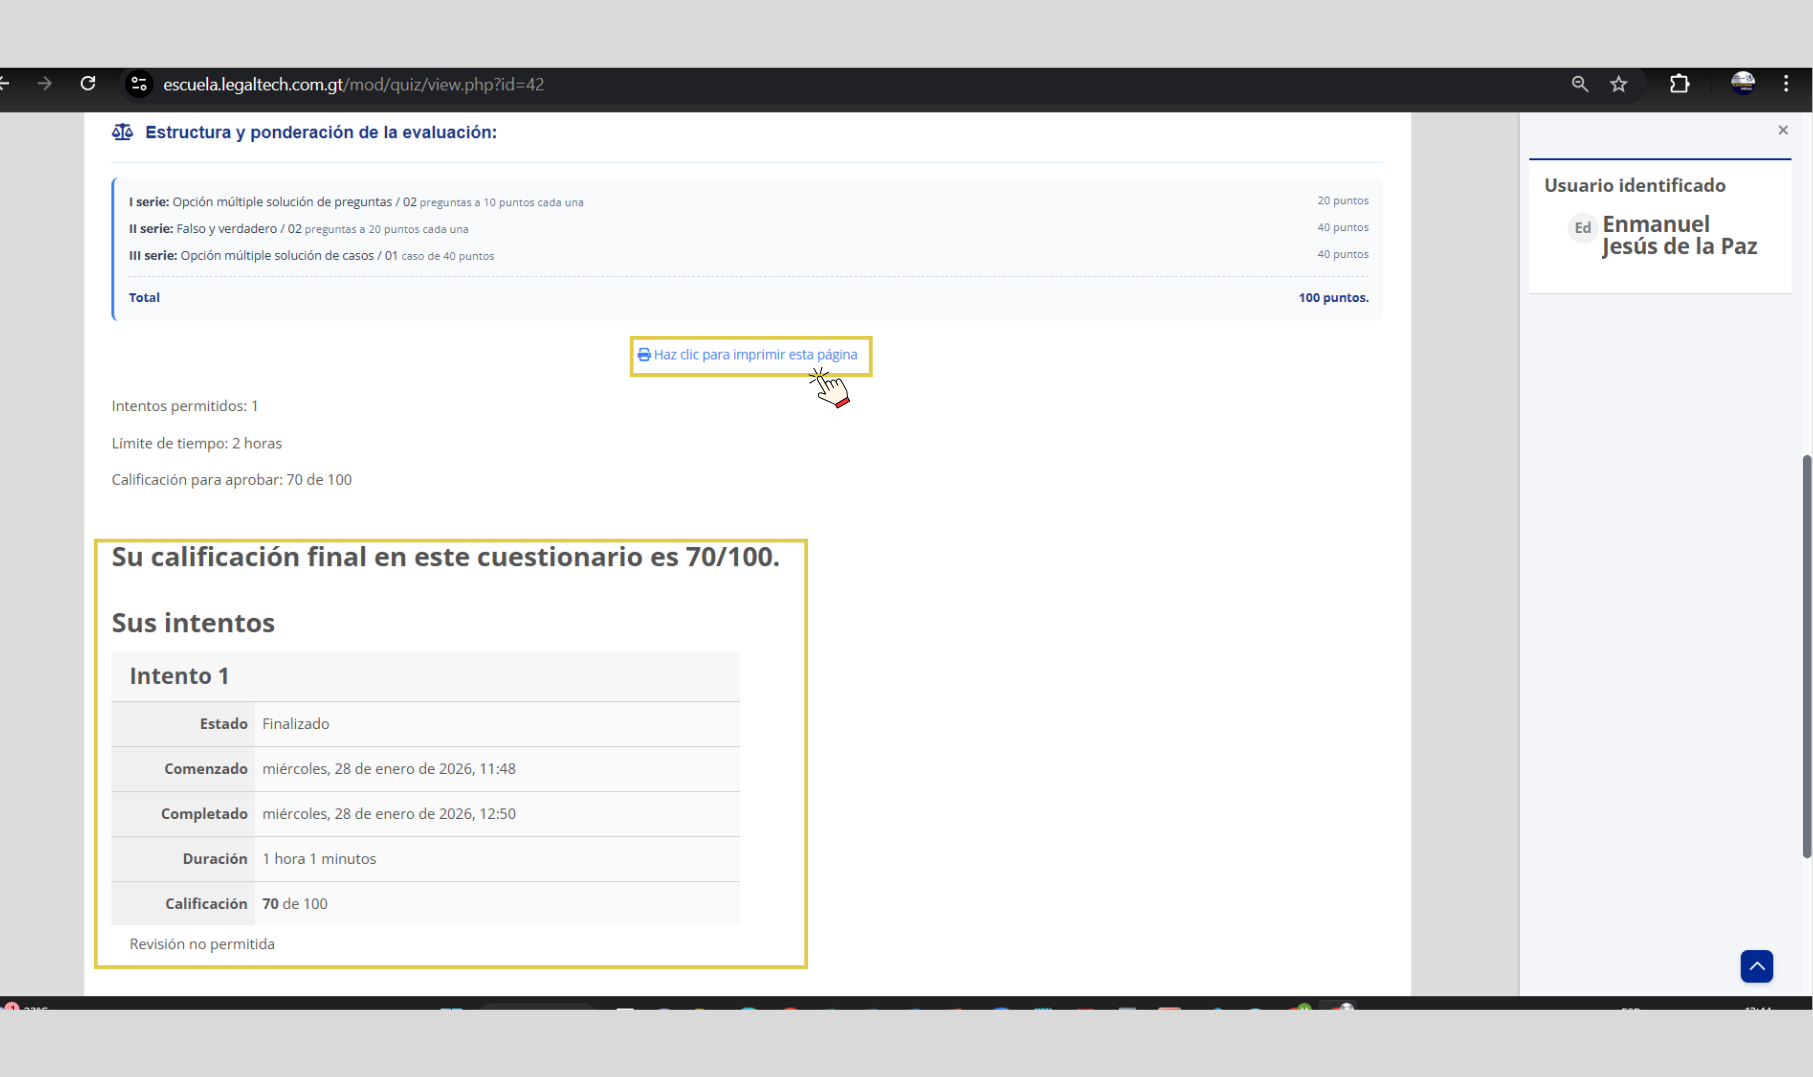Click the 'Usuario identificado' panel heading
Screen dimensions: 1813x1077
(1634, 185)
